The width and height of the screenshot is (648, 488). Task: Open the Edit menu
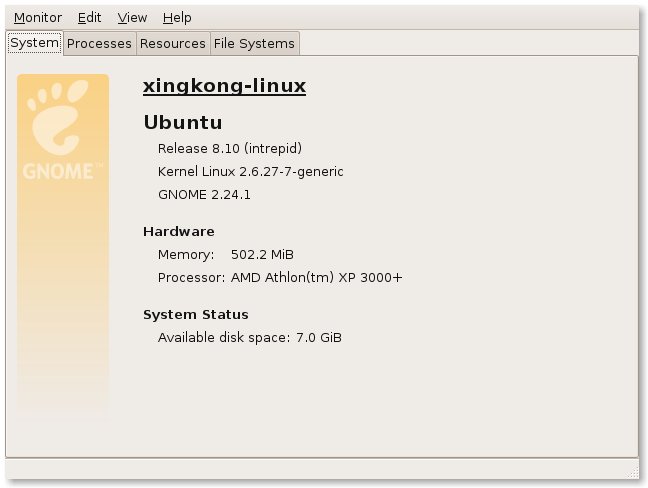89,18
